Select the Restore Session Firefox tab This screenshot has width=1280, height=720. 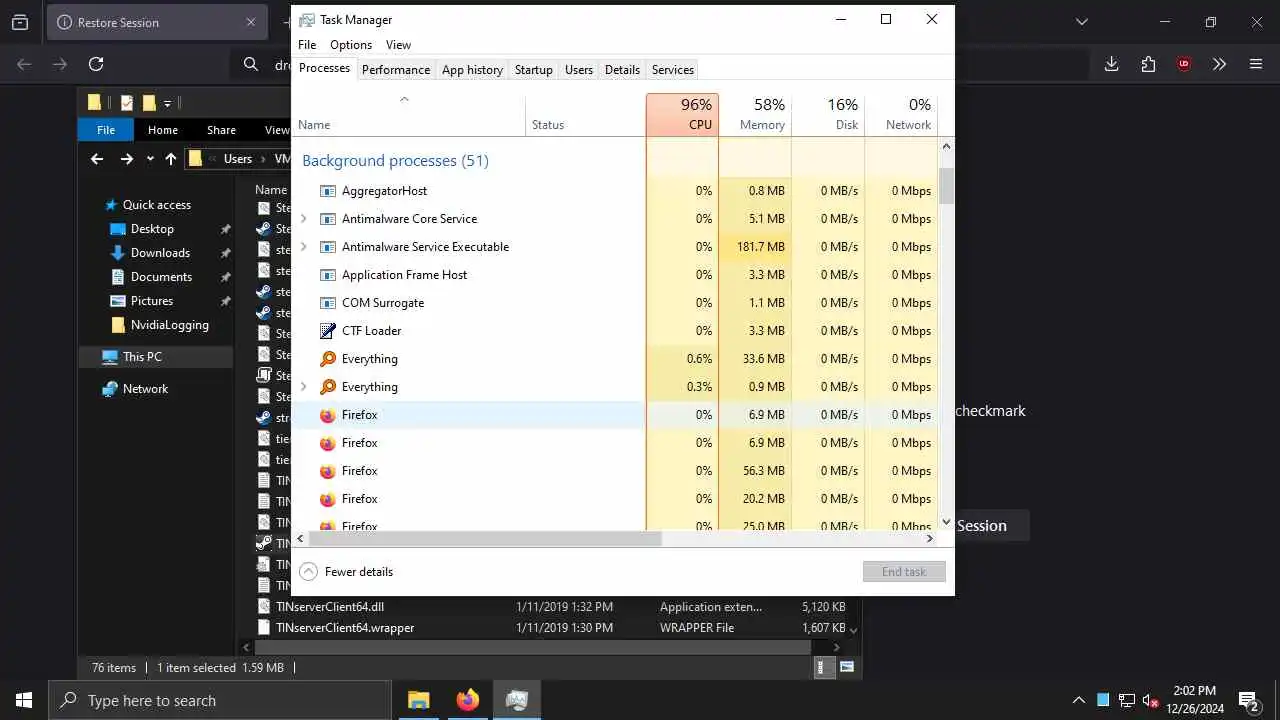coord(157,22)
